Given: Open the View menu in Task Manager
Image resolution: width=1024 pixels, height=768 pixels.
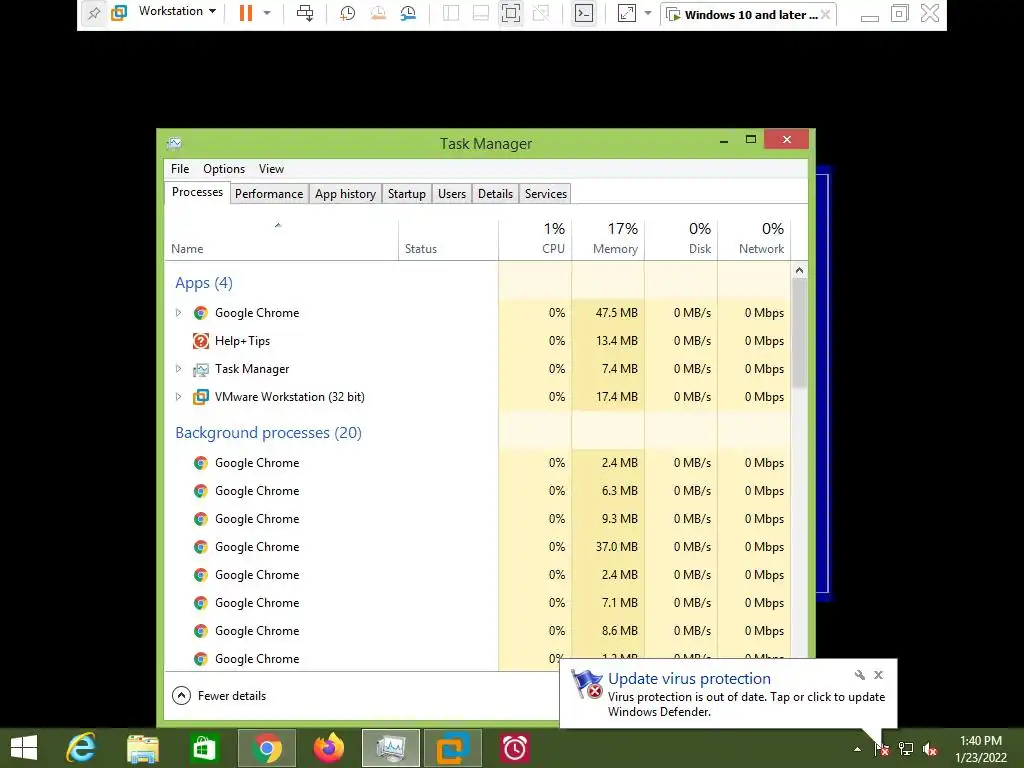Looking at the screenshot, I should pyautogui.click(x=271, y=168).
